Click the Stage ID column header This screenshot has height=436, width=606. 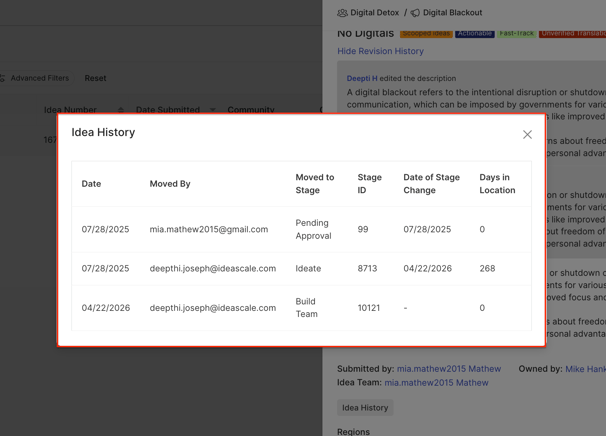[x=369, y=184]
